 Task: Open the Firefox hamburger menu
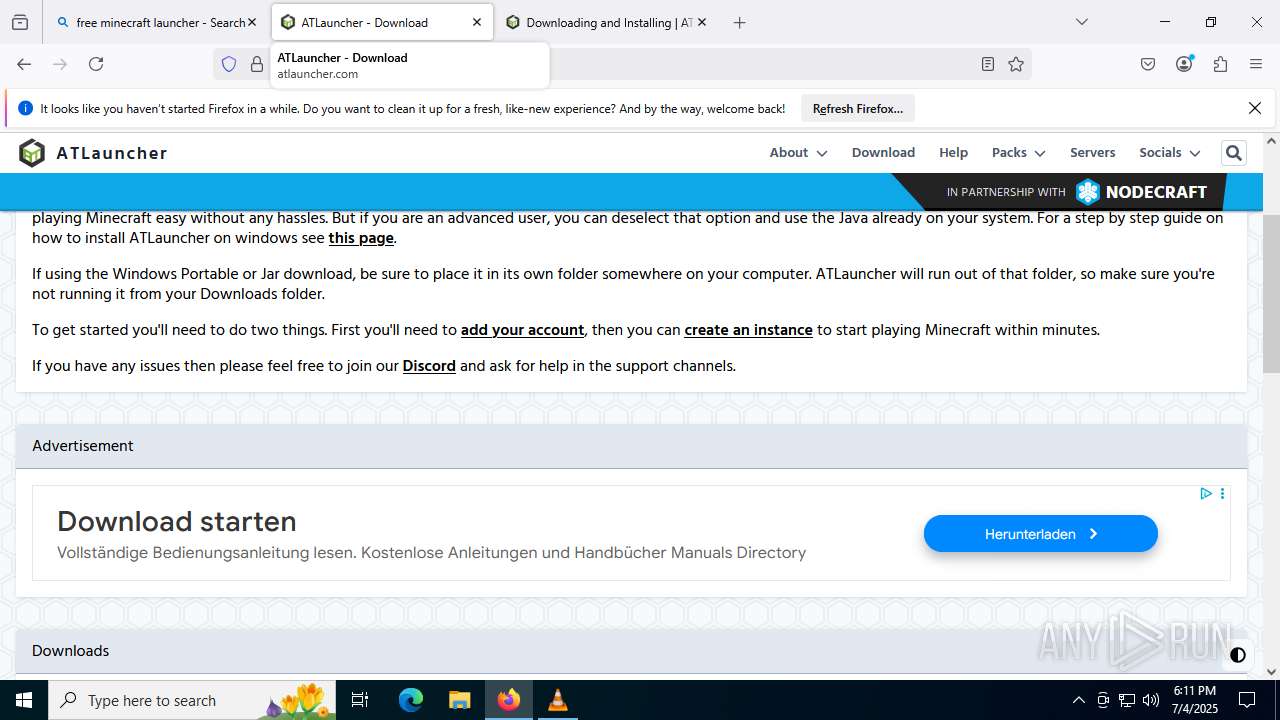pos(1256,64)
